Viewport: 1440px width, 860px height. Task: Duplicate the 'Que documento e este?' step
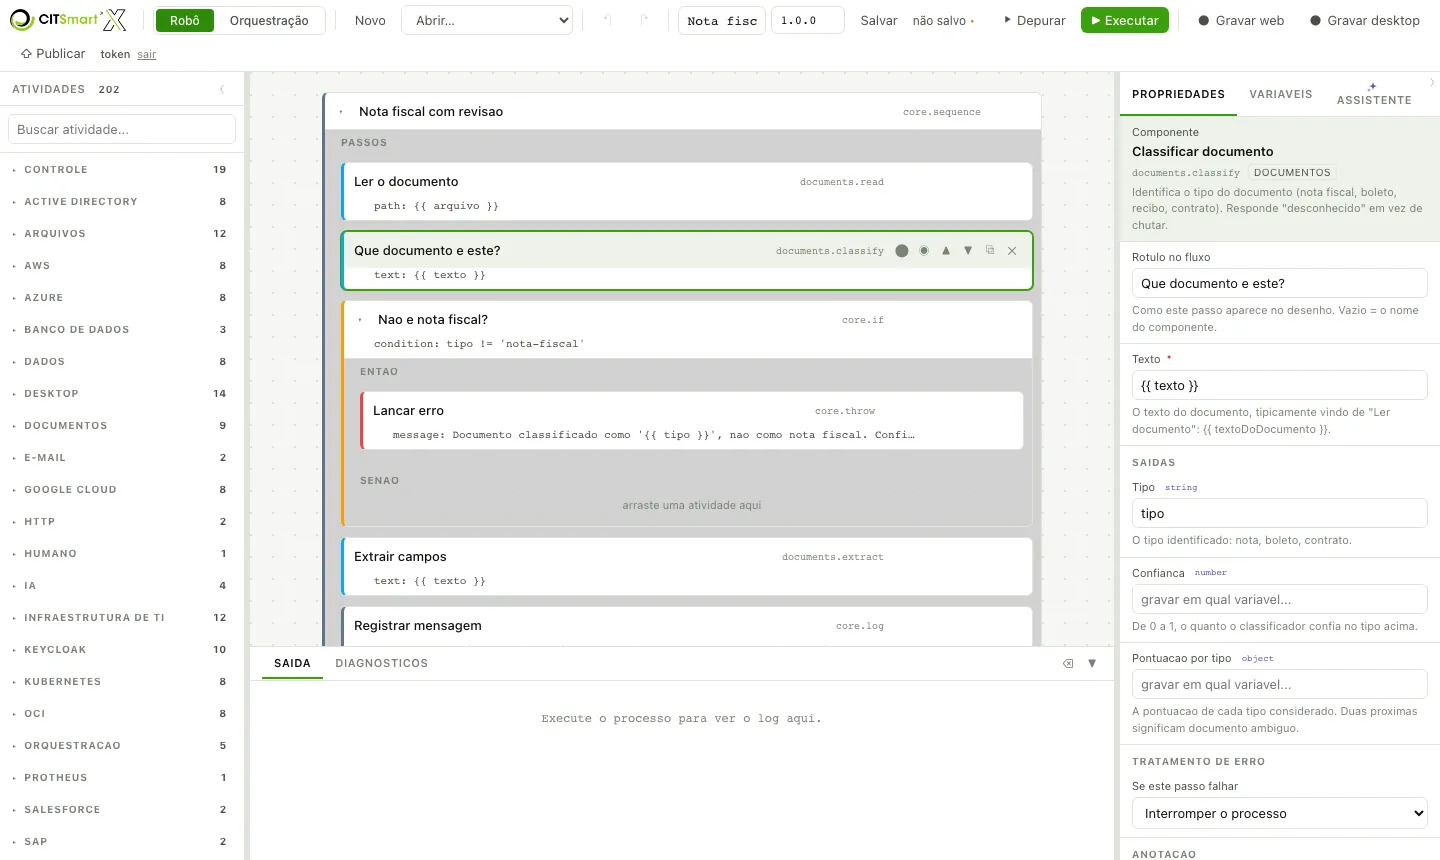990,250
